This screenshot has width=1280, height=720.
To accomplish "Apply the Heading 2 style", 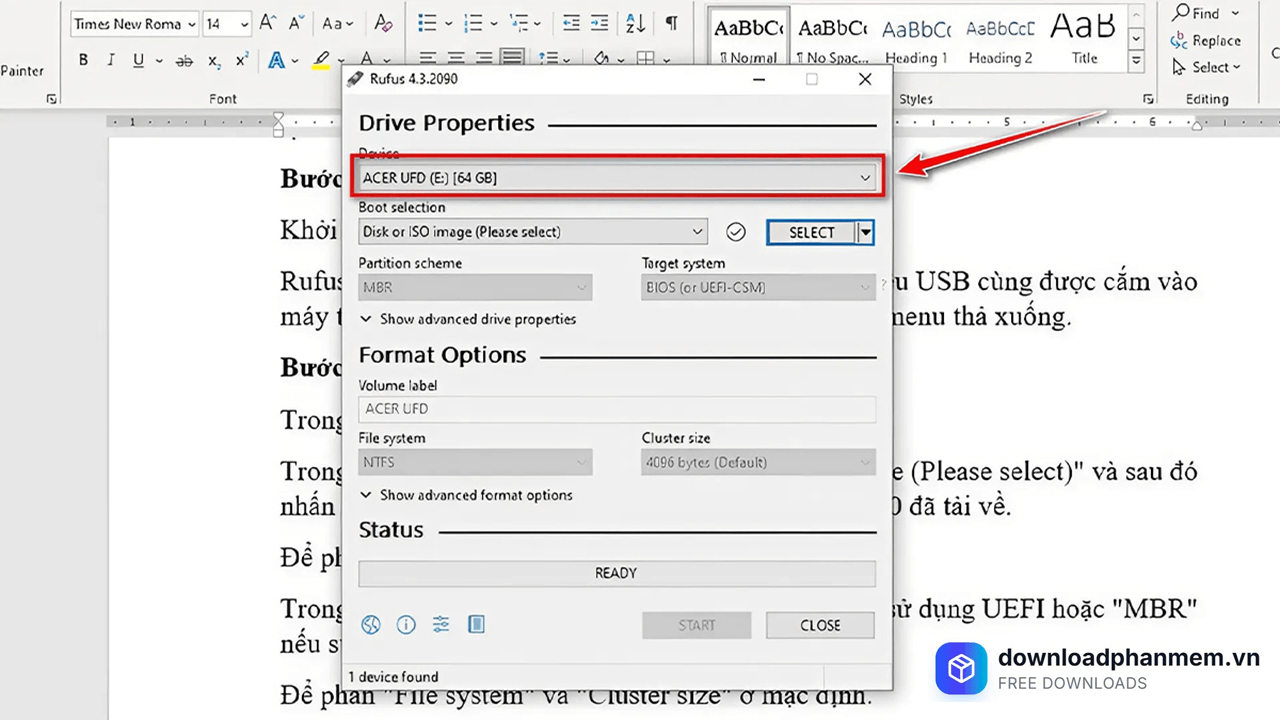I will point(1000,38).
